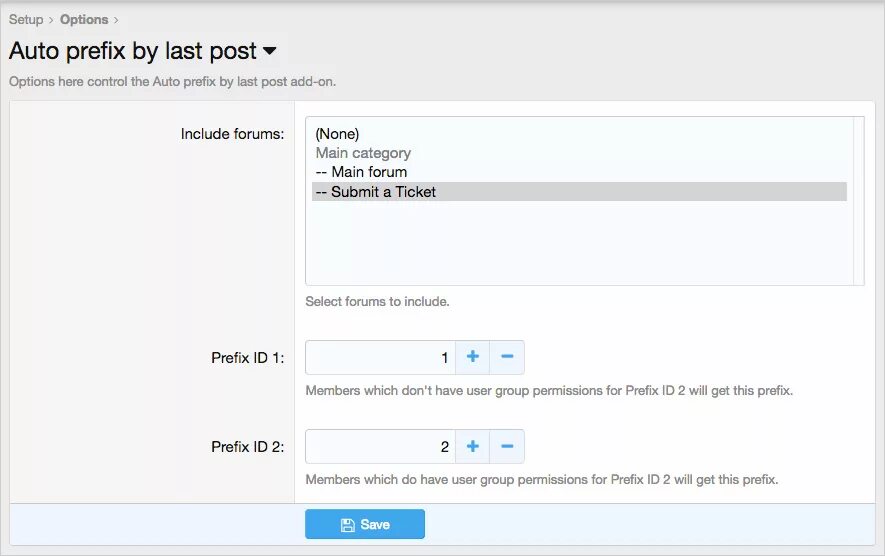Open the Options breadcrumb link
Viewport: 885px width, 556px height.
click(x=84, y=19)
